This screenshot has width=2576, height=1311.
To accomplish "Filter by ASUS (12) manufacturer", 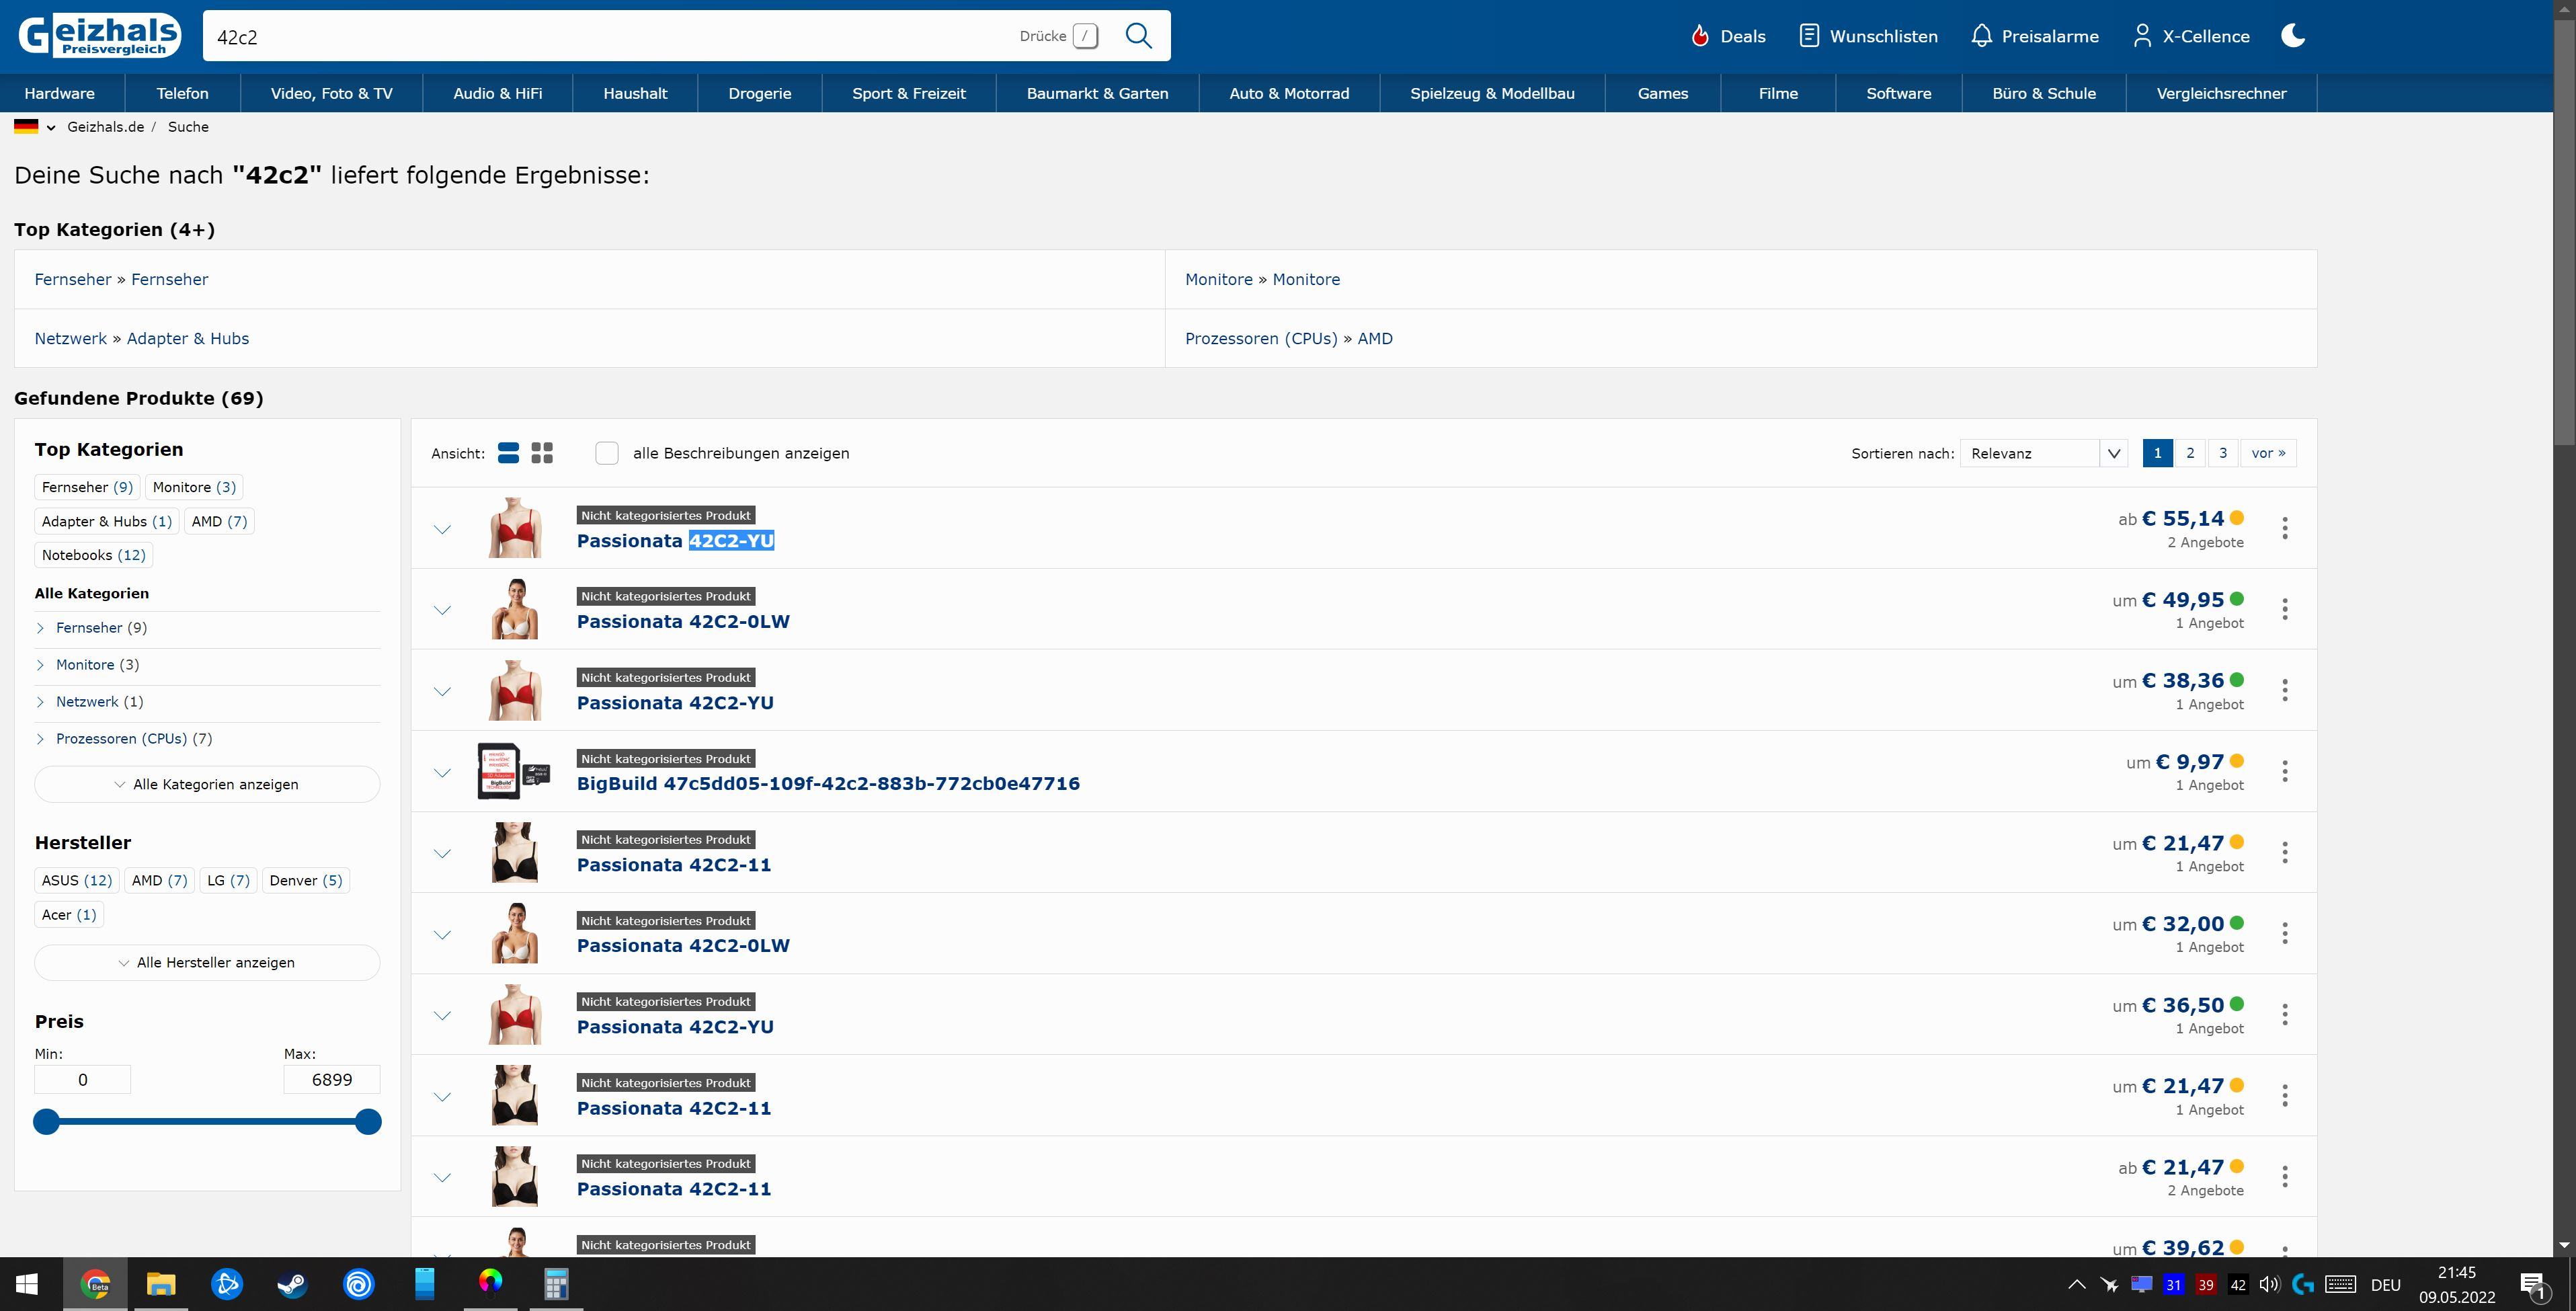I will click(x=77, y=880).
